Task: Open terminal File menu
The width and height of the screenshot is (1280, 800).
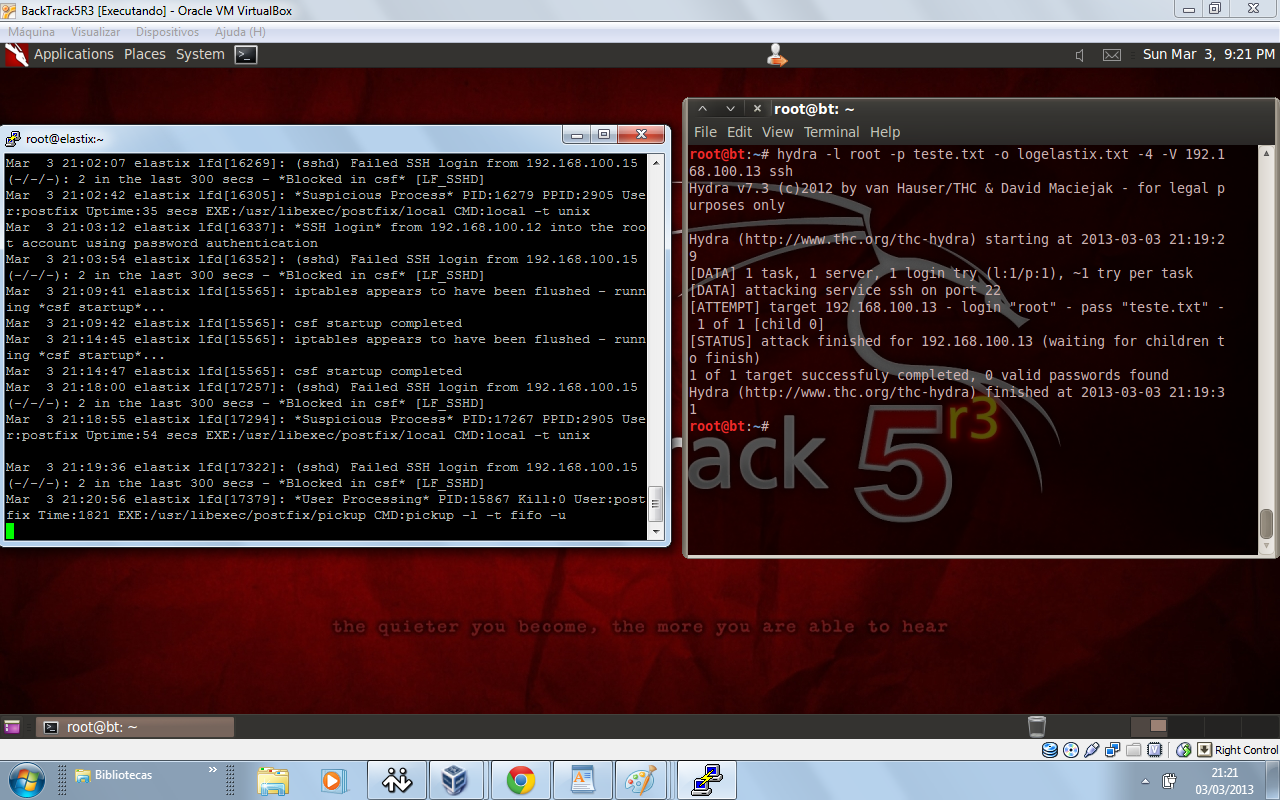Action: 705,132
